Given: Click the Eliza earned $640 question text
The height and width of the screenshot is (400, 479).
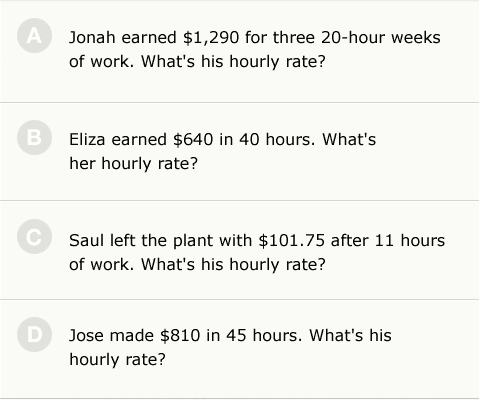Looking at the screenshot, I should click(222, 151).
